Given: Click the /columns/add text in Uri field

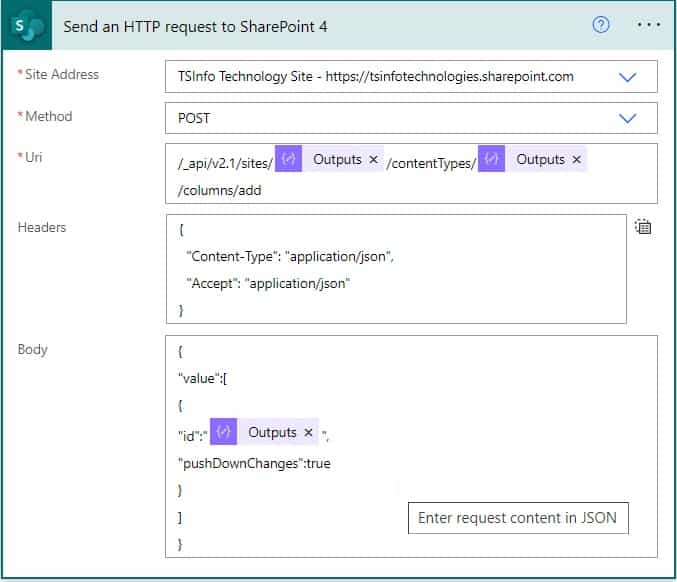Looking at the screenshot, I should [x=219, y=190].
